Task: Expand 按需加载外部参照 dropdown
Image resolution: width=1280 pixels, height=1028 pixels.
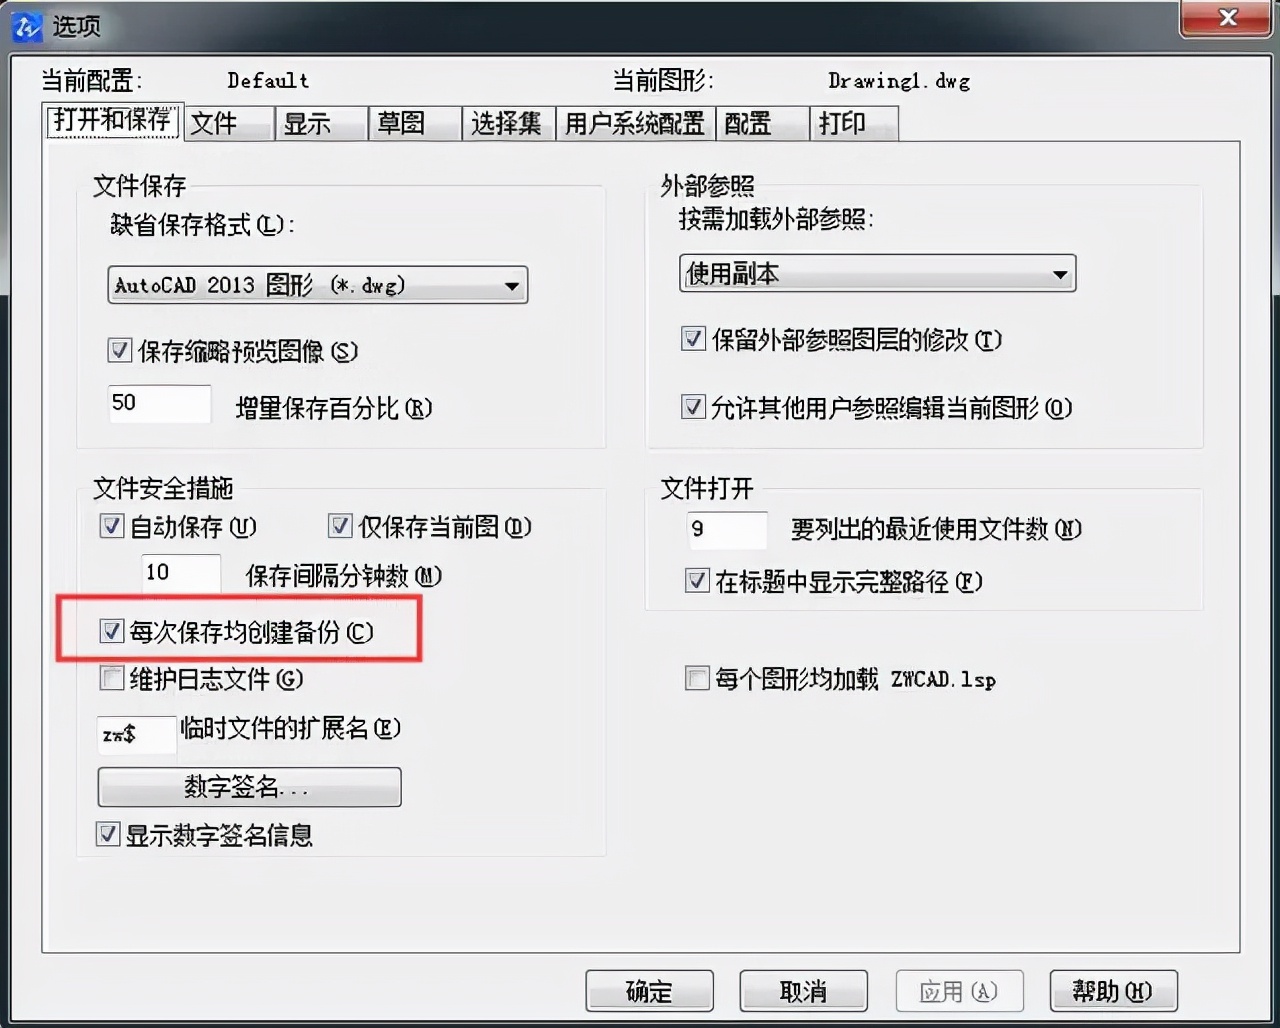Action: click(x=877, y=273)
